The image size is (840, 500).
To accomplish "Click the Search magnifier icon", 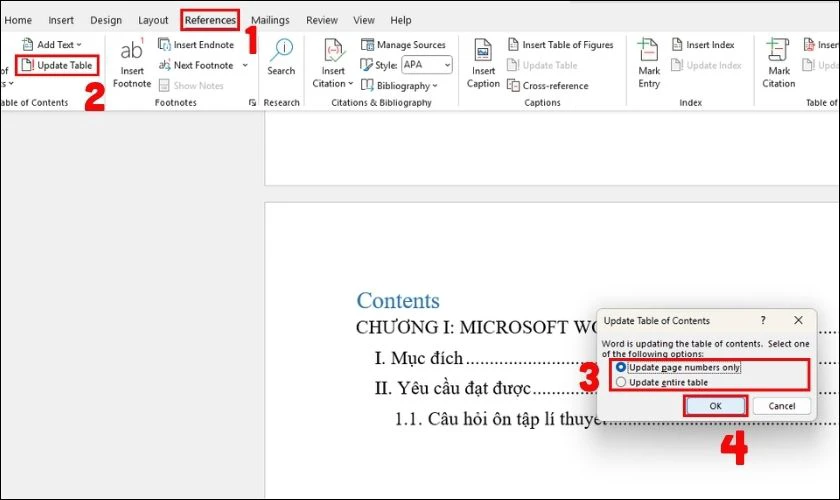I will (x=281, y=50).
